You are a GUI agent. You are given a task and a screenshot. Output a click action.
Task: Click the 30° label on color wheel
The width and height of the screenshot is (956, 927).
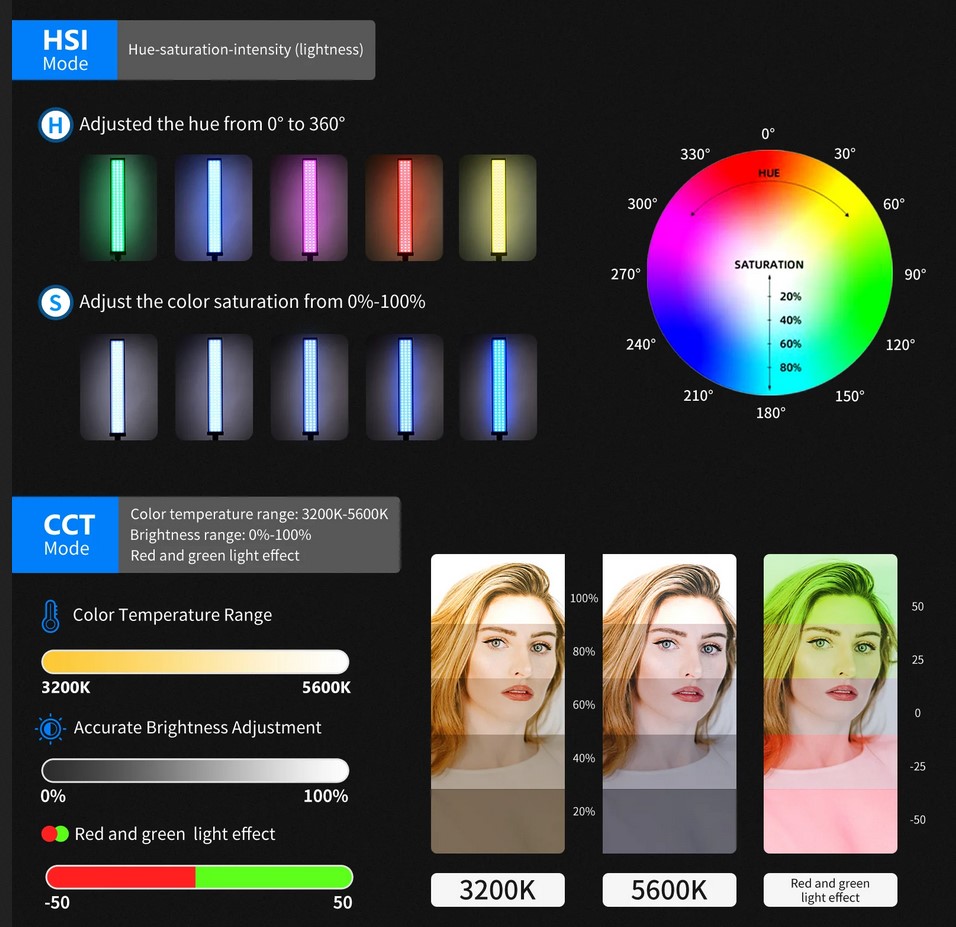pyautogui.click(x=844, y=154)
